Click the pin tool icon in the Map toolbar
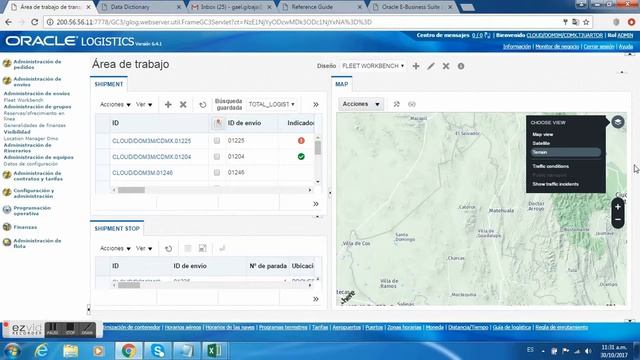The height and width of the screenshot is (360, 640). pos(396,104)
